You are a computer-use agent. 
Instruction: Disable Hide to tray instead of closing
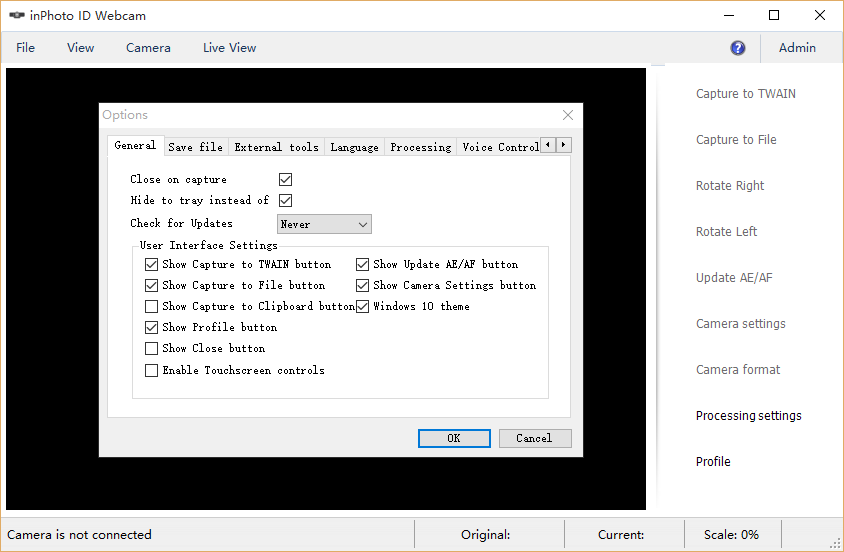(285, 200)
